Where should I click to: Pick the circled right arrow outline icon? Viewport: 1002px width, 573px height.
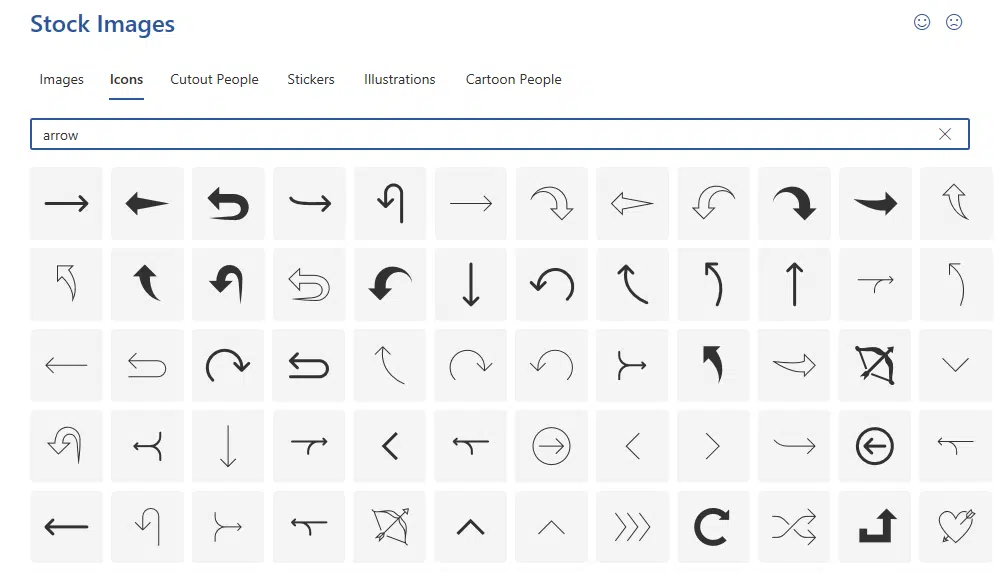(551, 446)
